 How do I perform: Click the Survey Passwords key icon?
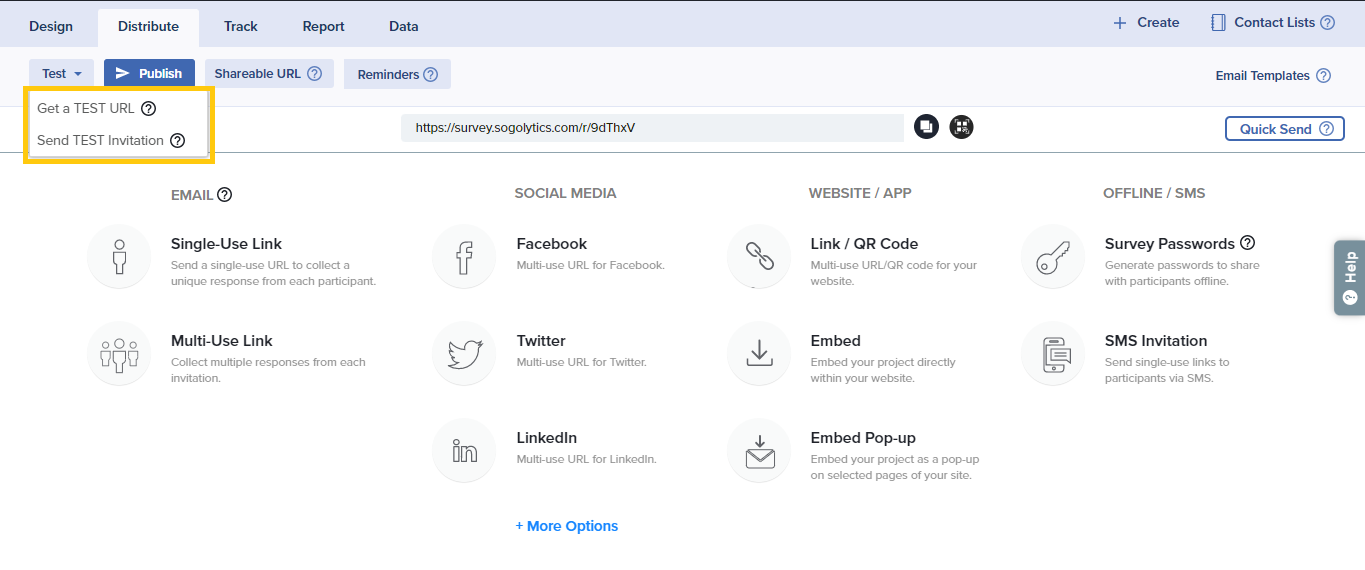(1052, 257)
